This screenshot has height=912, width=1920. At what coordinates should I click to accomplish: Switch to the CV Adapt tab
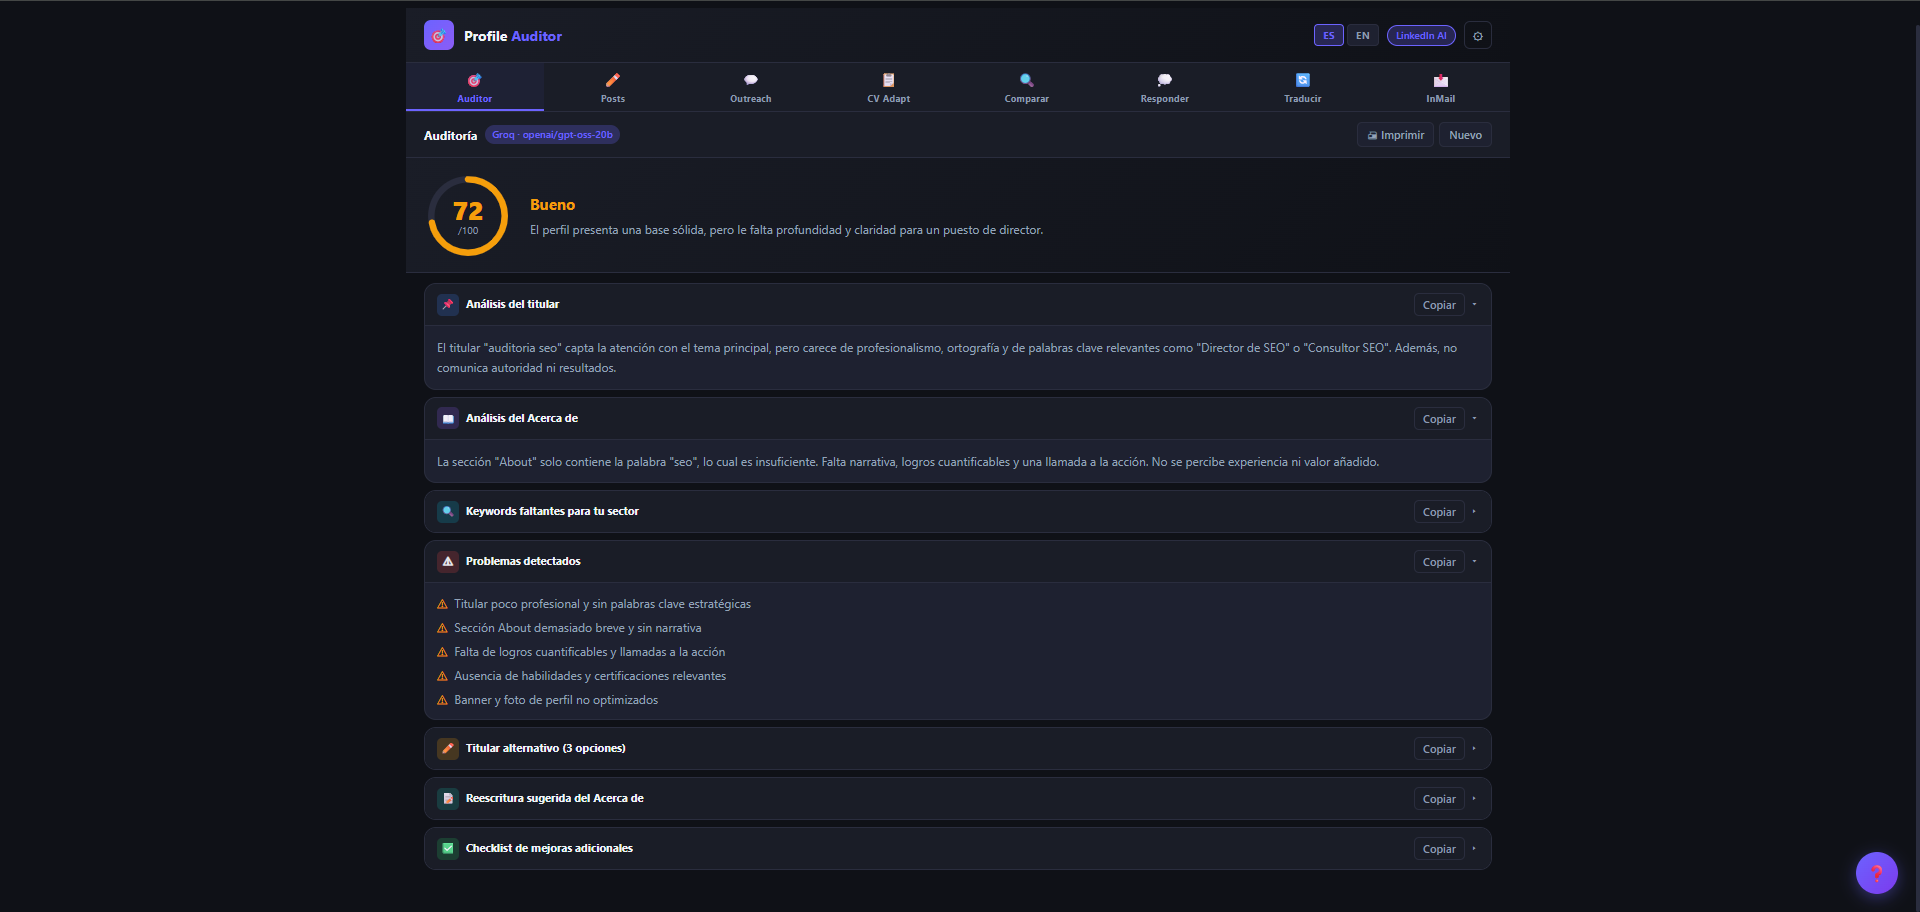pos(889,88)
